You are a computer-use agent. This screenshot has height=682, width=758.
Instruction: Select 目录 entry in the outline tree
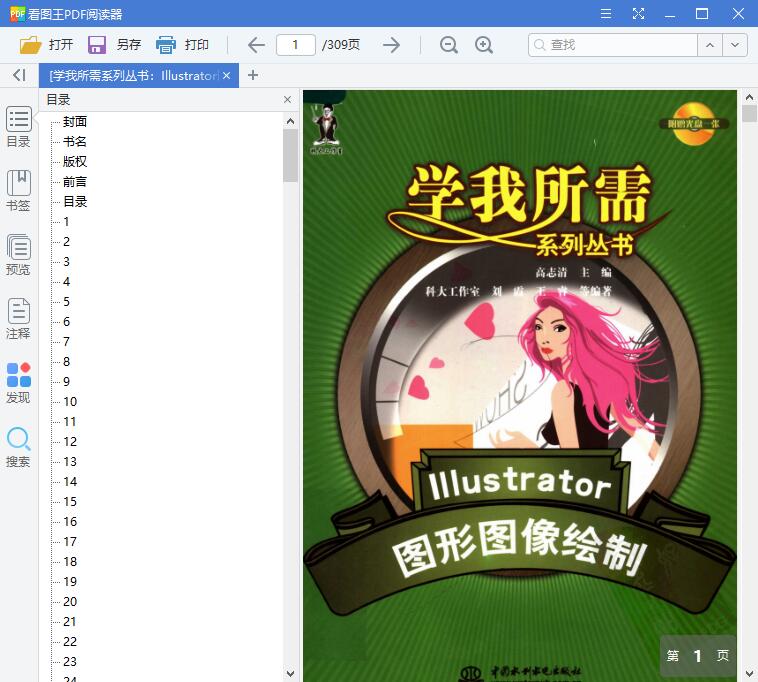75,202
